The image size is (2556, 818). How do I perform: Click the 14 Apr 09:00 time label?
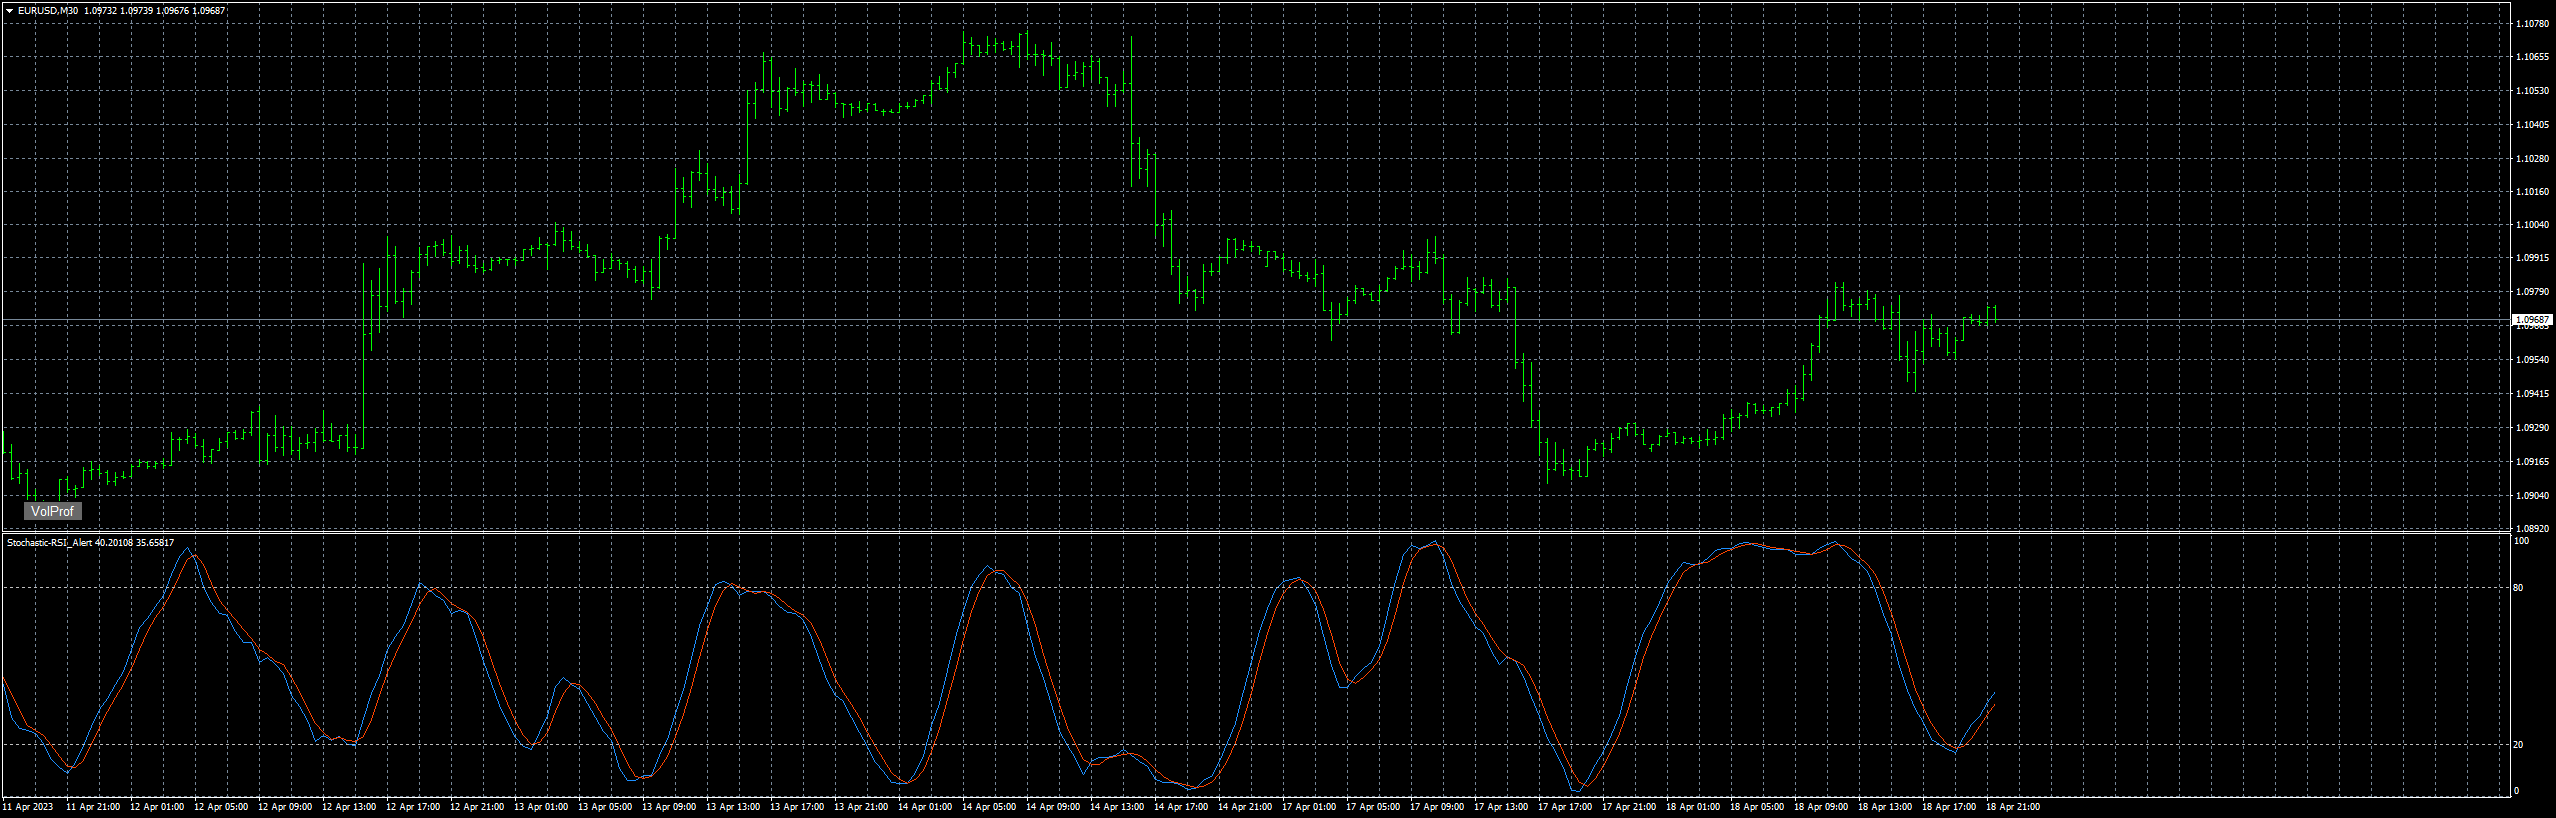pos(1053,807)
